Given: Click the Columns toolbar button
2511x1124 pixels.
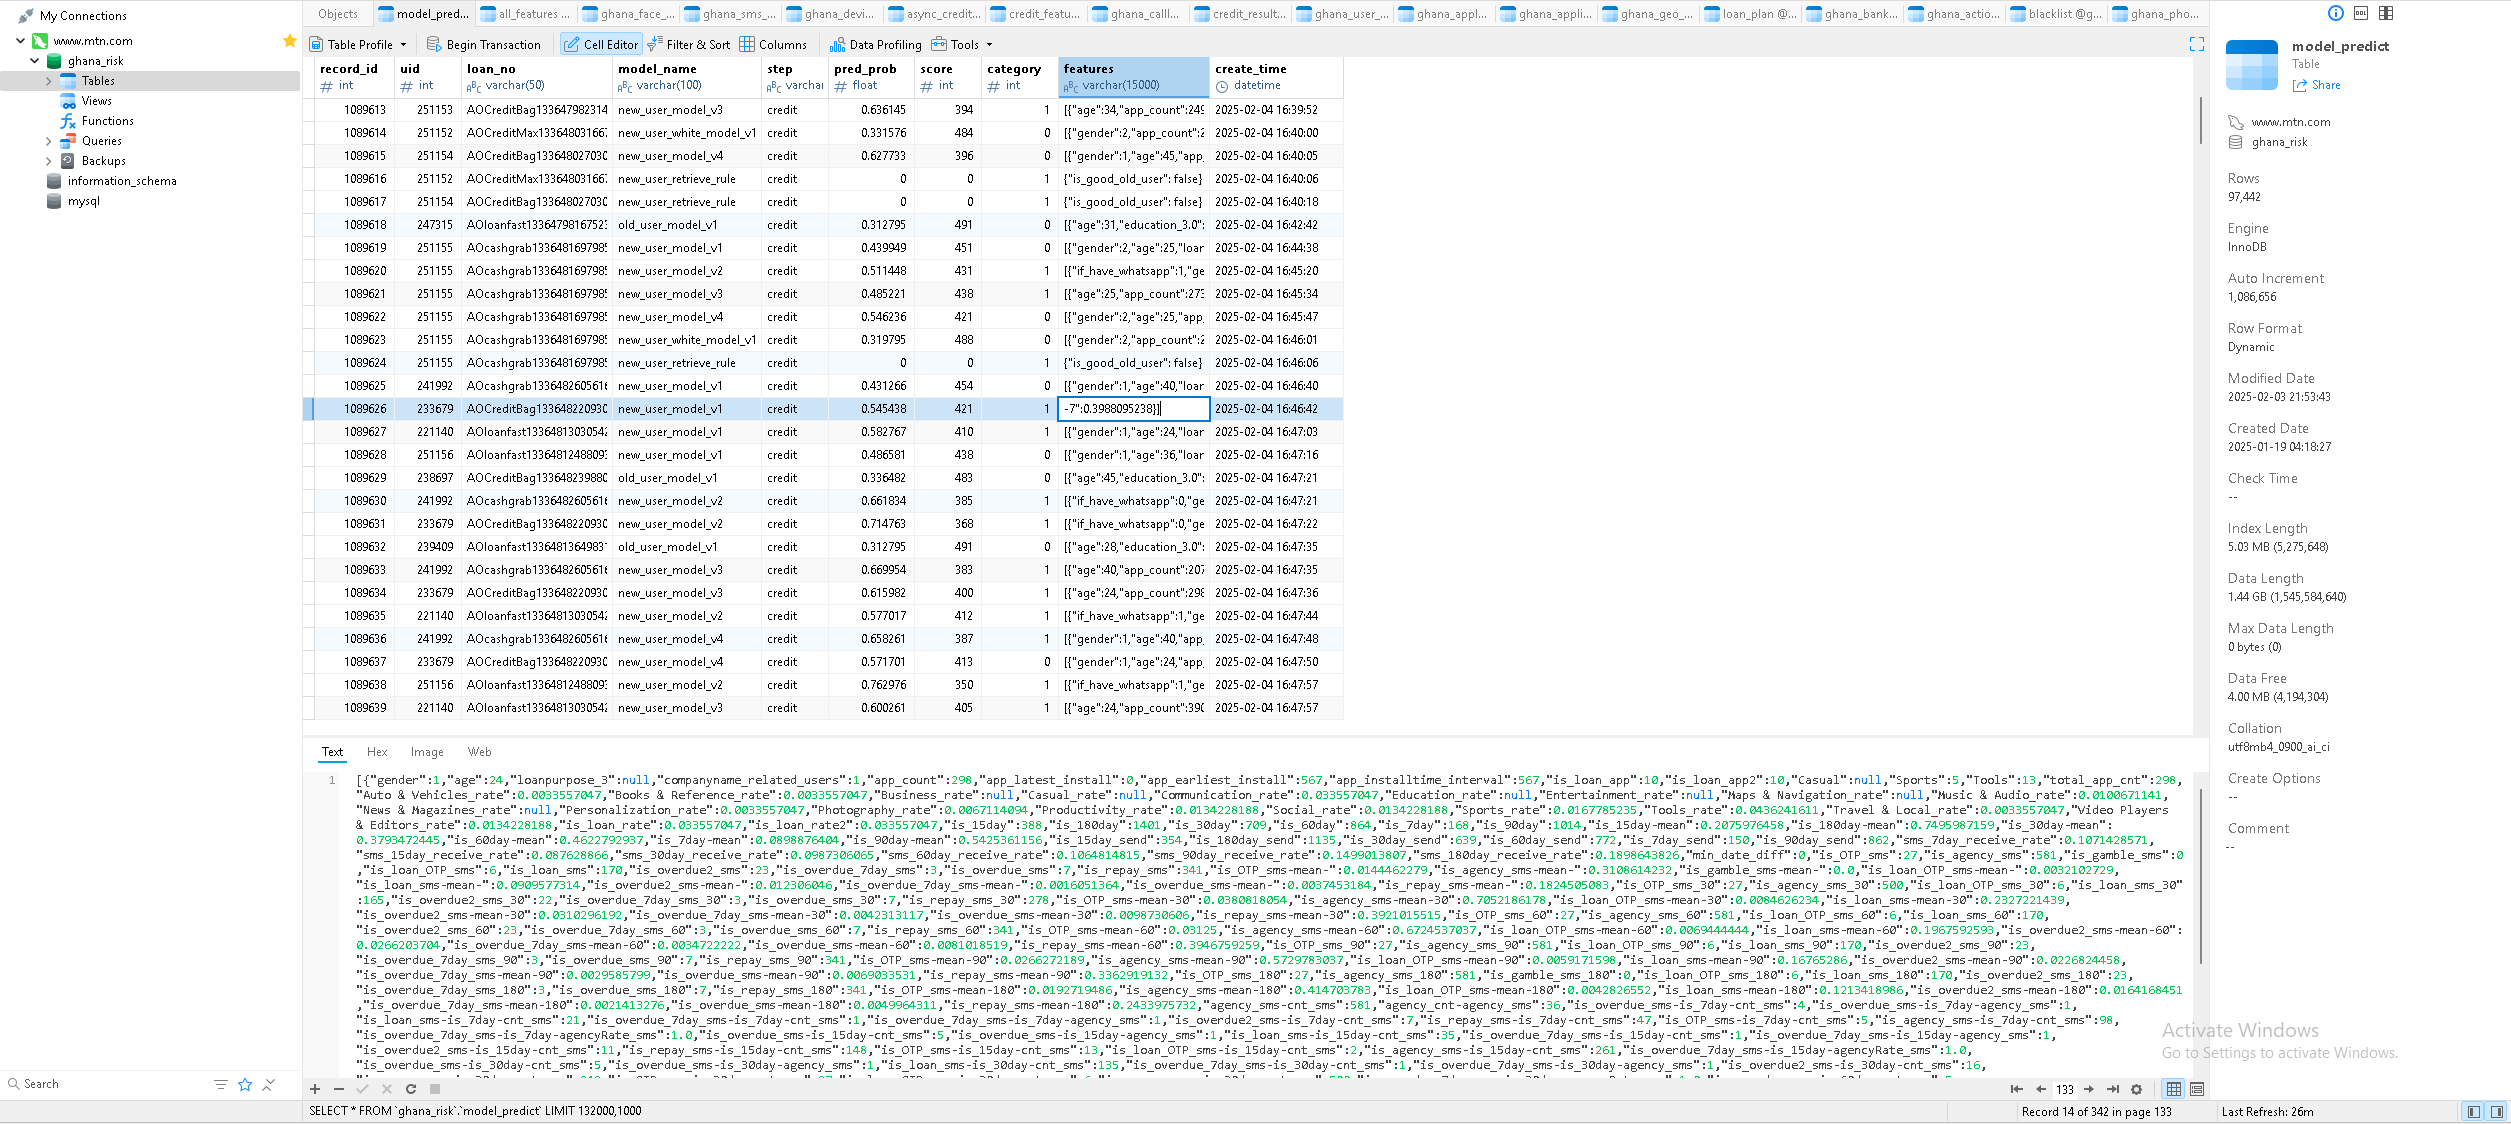Looking at the screenshot, I should [x=773, y=44].
